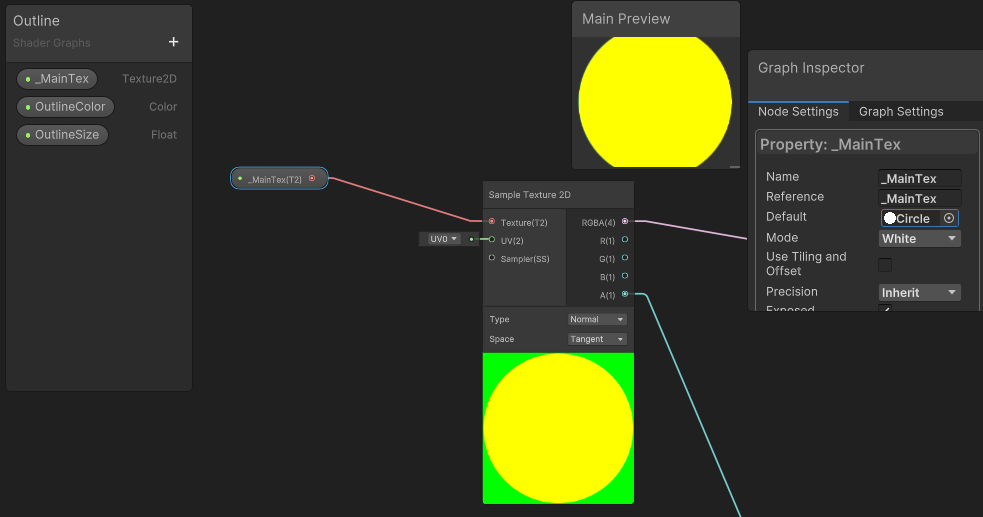This screenshot has height=517, width=983.
Task: Click the Texture(T2) input port
Action: tap(492, 221)
